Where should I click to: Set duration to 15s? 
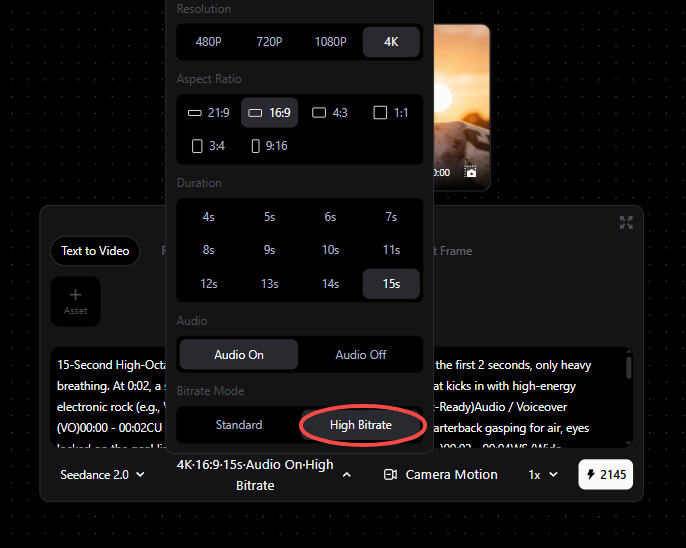tap(391, 284)
